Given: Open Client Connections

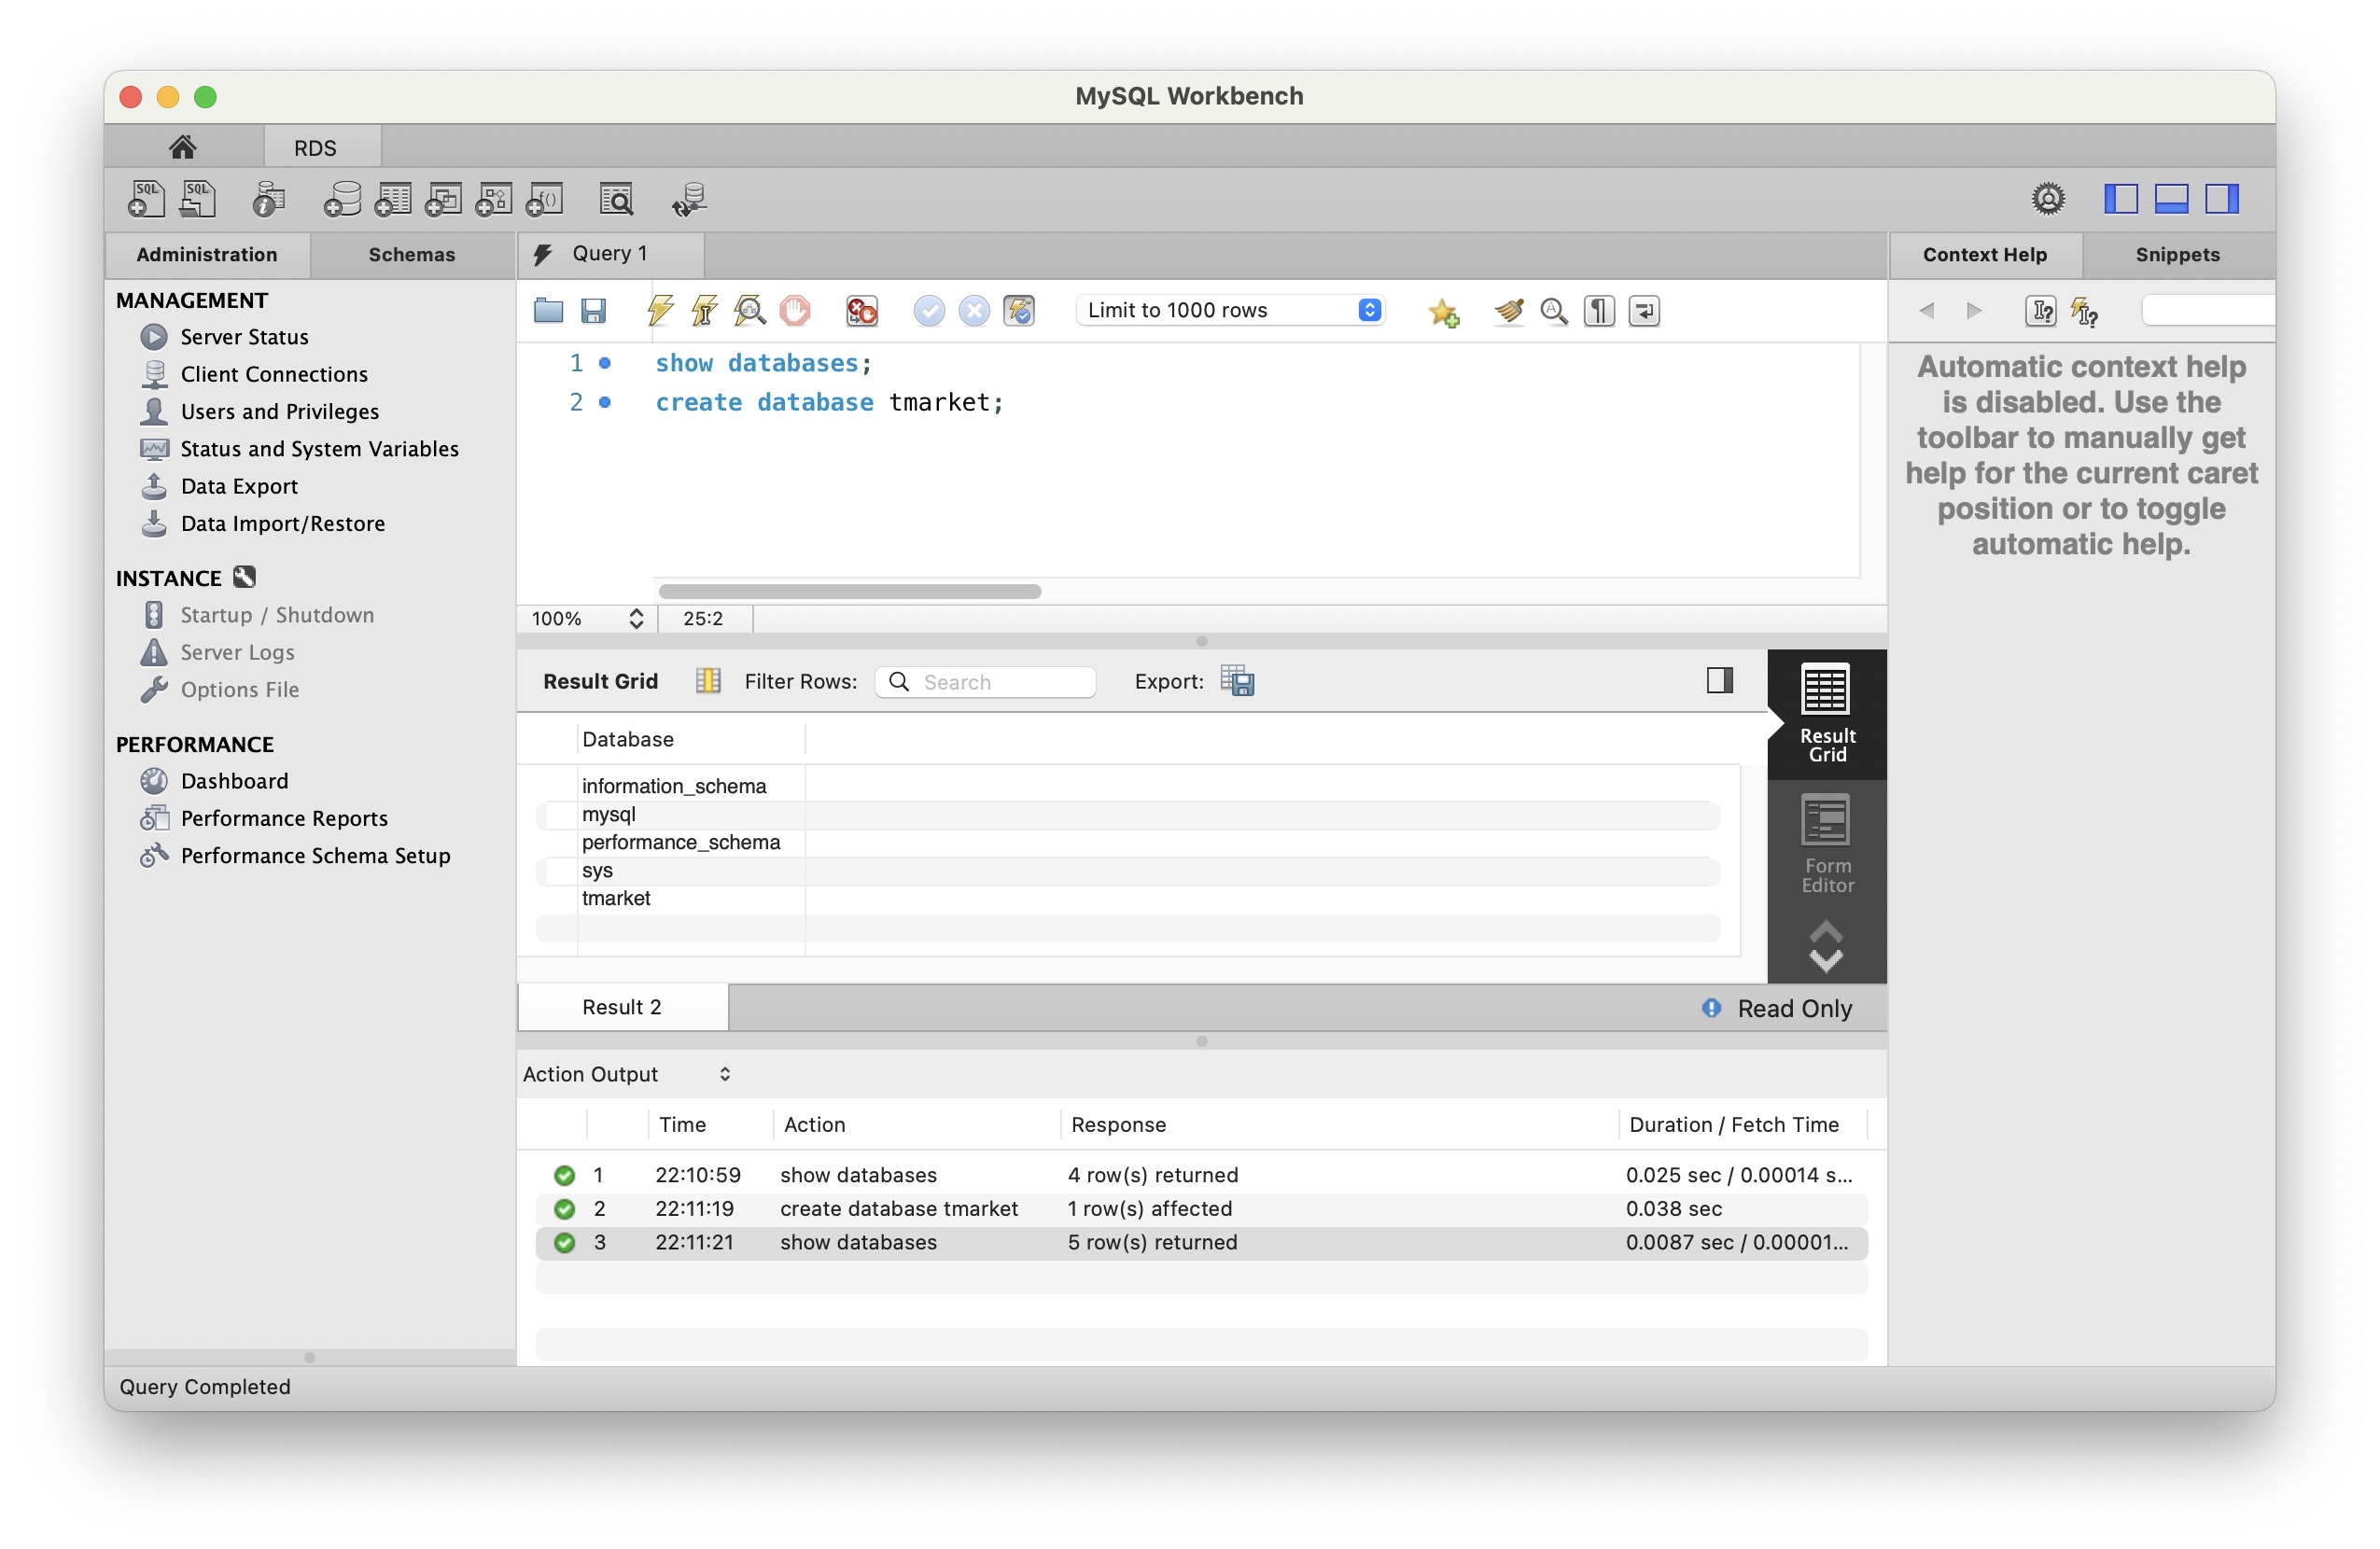Looking at the screenshot, I should coord(274,374).
